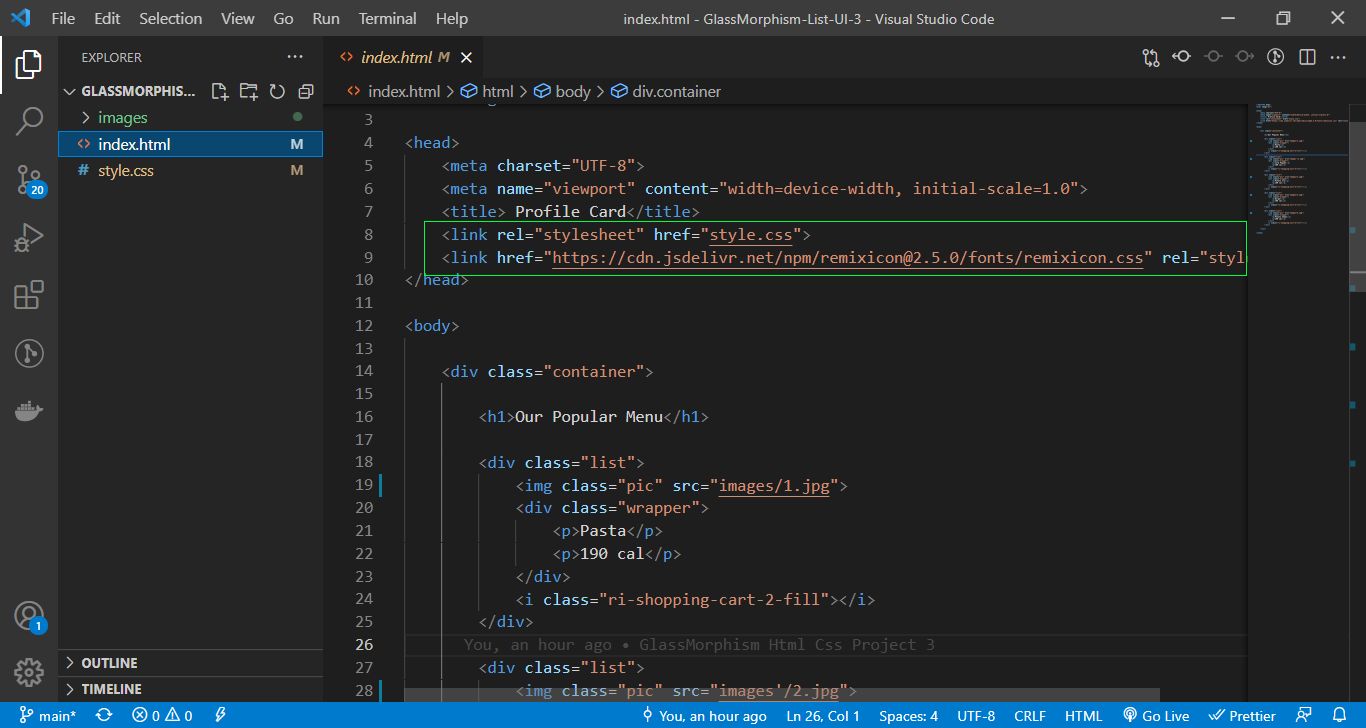This screenshot has width=1366, height=728.
Task: Click the body breadcrumb item
Action: click(563, 91)
